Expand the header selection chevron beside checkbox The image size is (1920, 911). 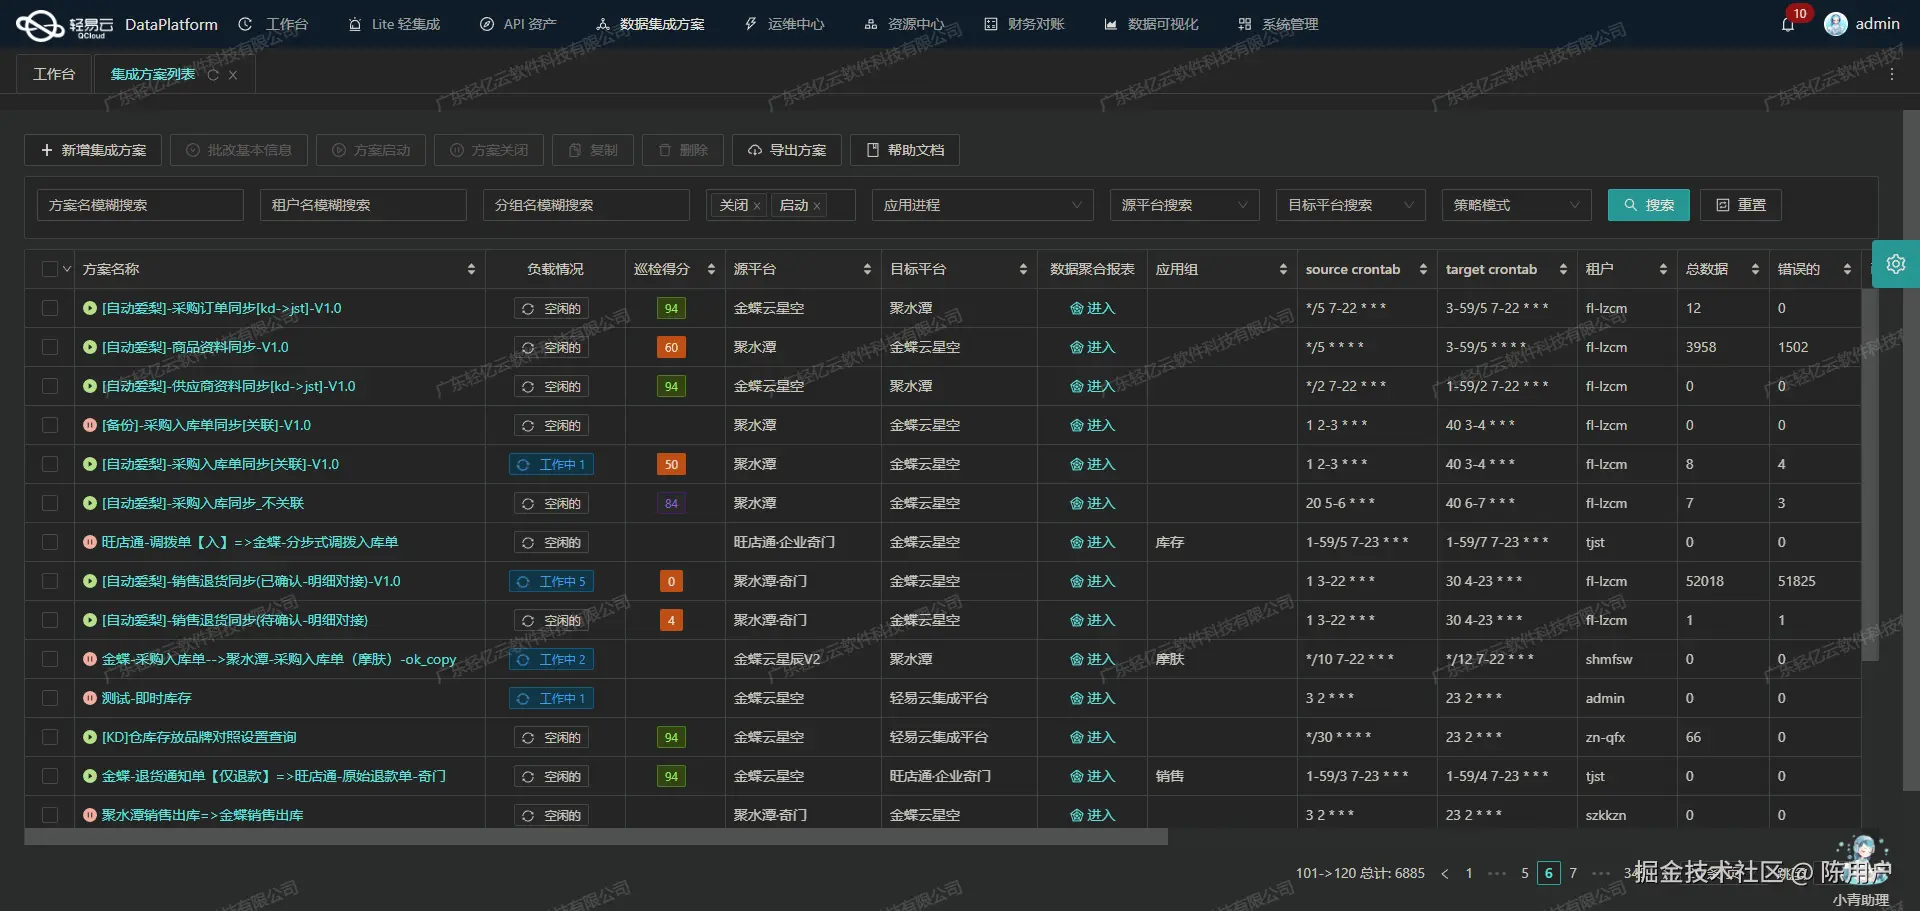coord(67,269)
